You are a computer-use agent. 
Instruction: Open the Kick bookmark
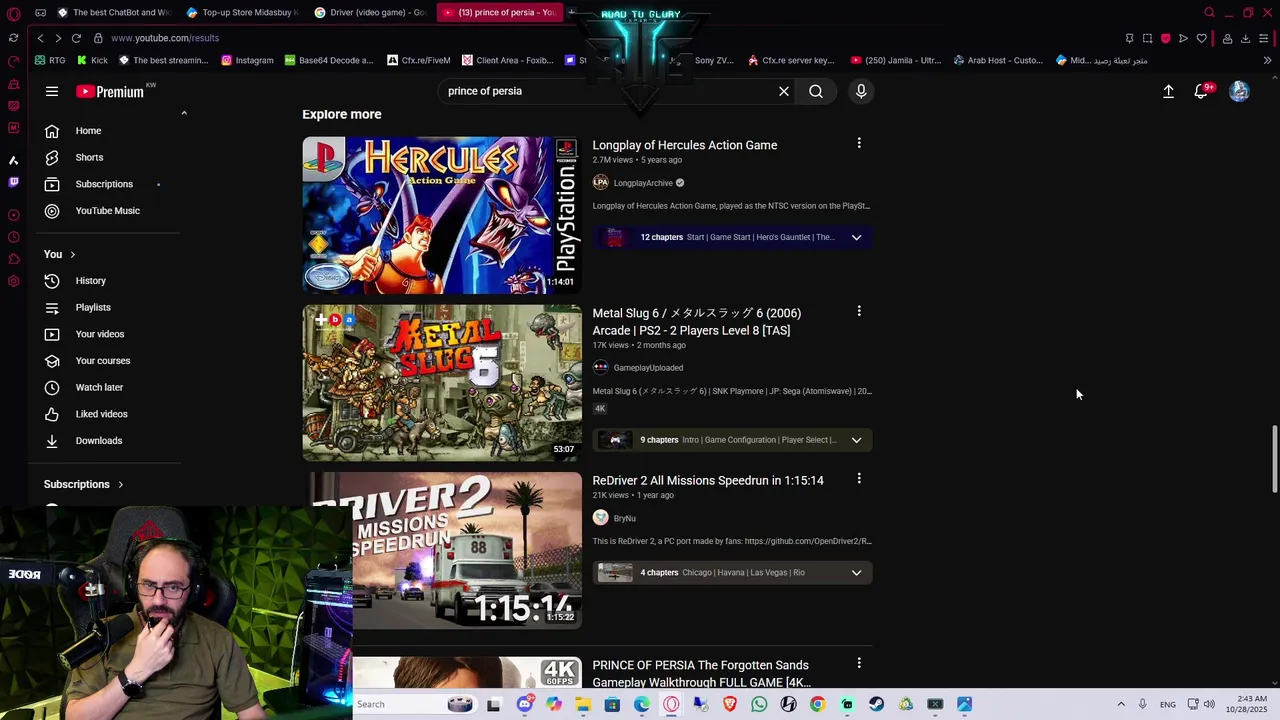point(92,60)
